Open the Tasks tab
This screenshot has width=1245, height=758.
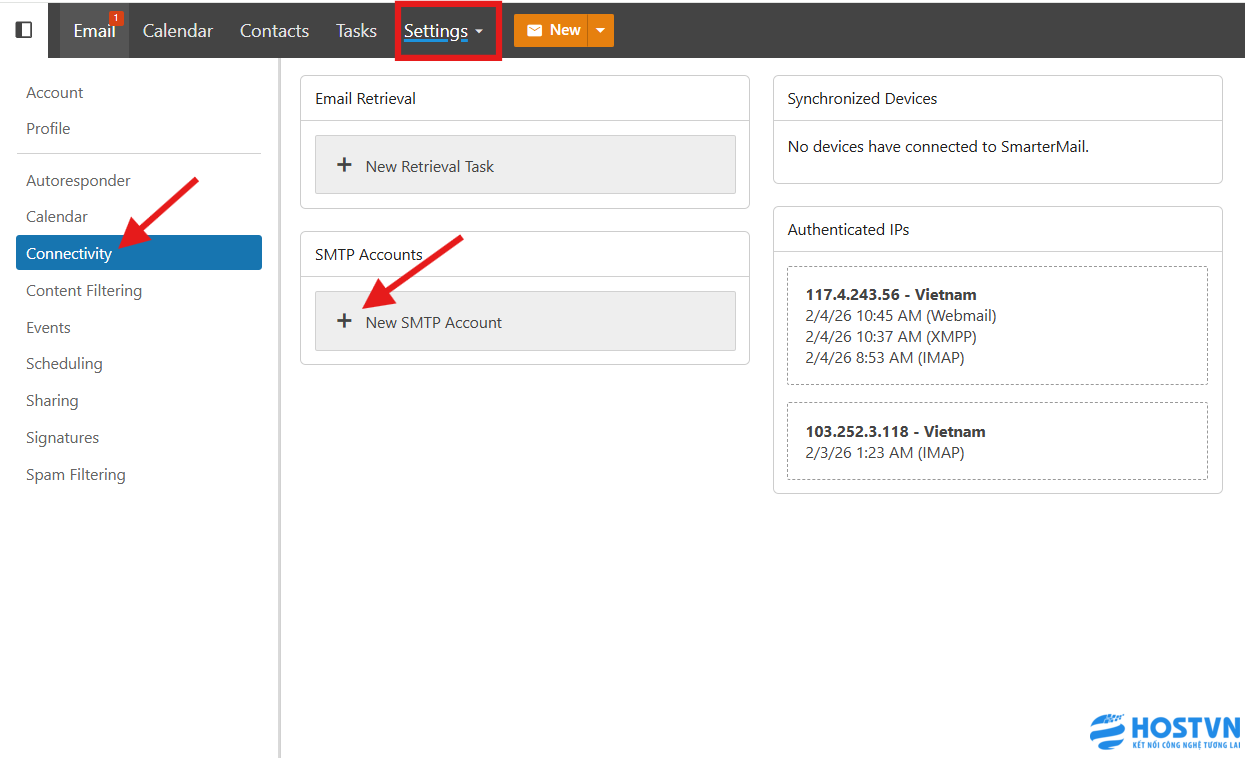point(356,31)
